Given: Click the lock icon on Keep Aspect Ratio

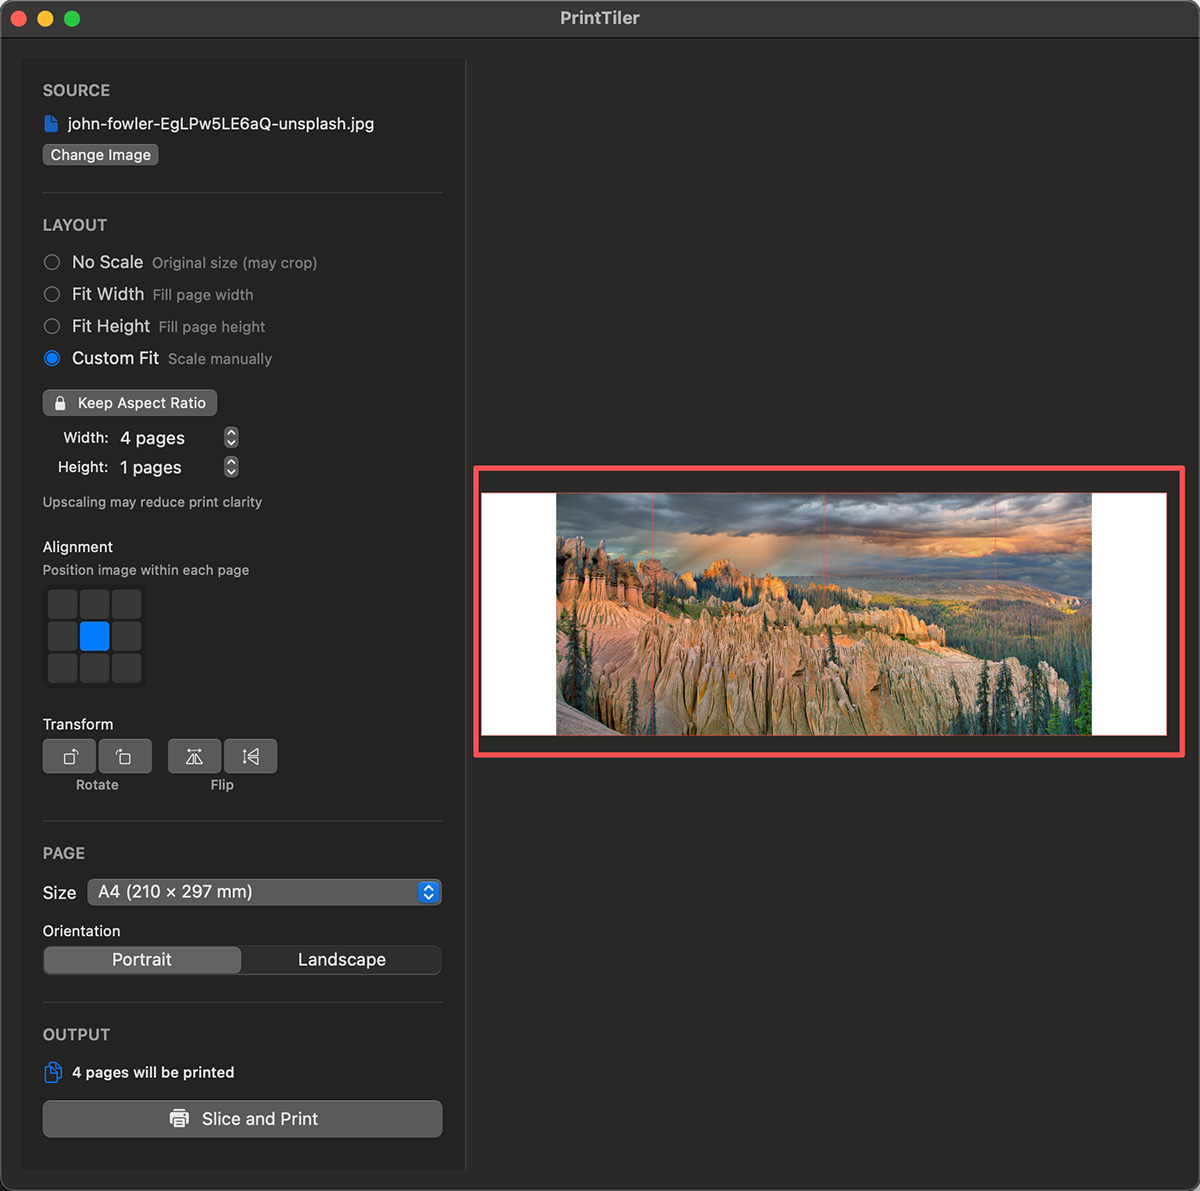Looking at the screenshot, I should [x=60, y=402].
